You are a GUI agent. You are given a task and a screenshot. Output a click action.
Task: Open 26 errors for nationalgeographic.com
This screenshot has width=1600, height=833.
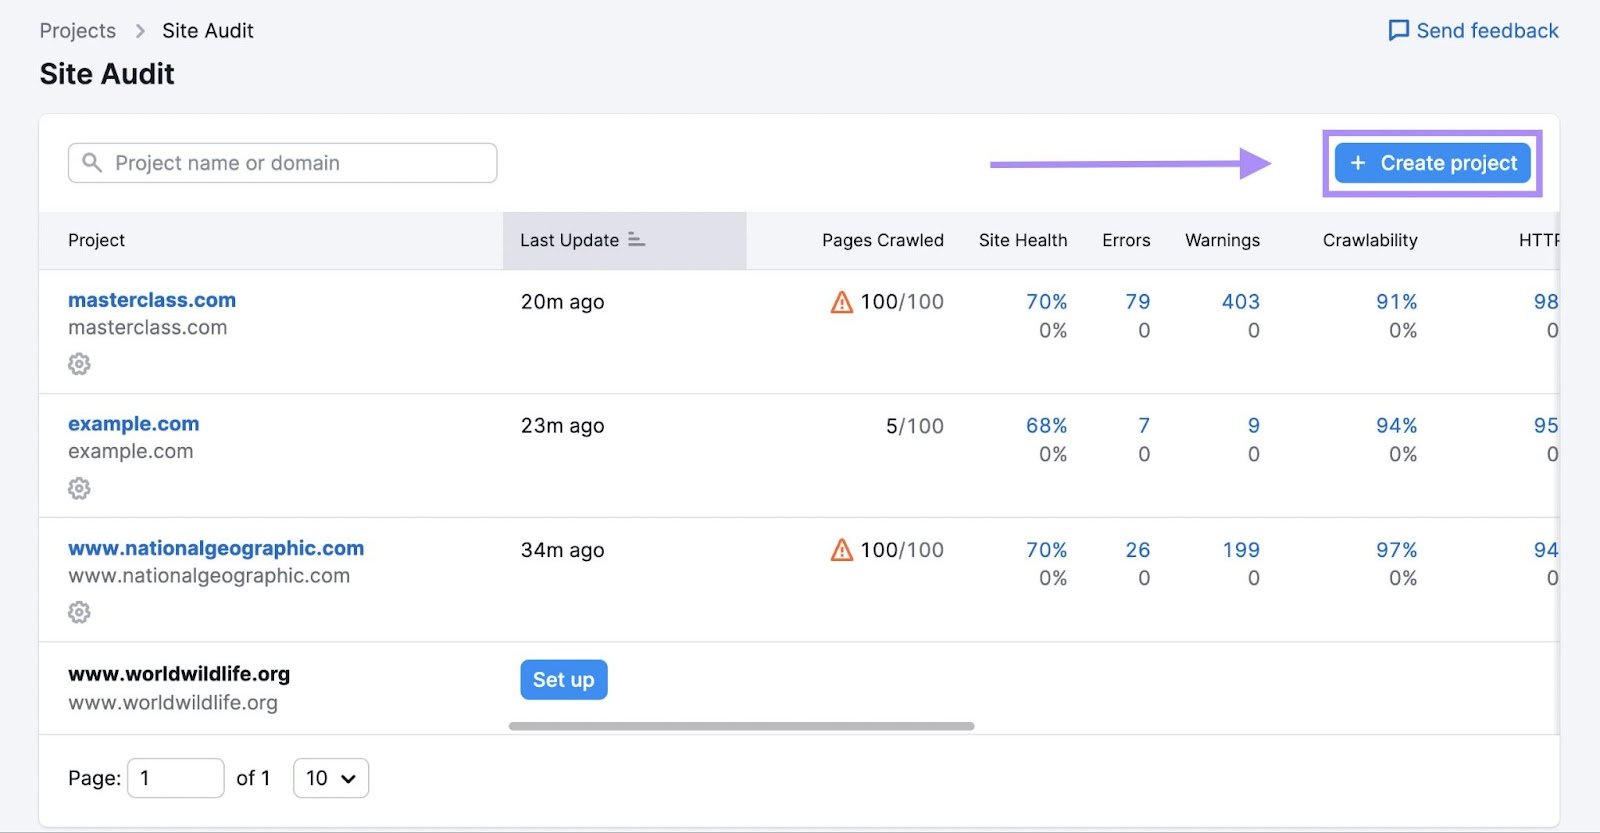click(1138, 549)
